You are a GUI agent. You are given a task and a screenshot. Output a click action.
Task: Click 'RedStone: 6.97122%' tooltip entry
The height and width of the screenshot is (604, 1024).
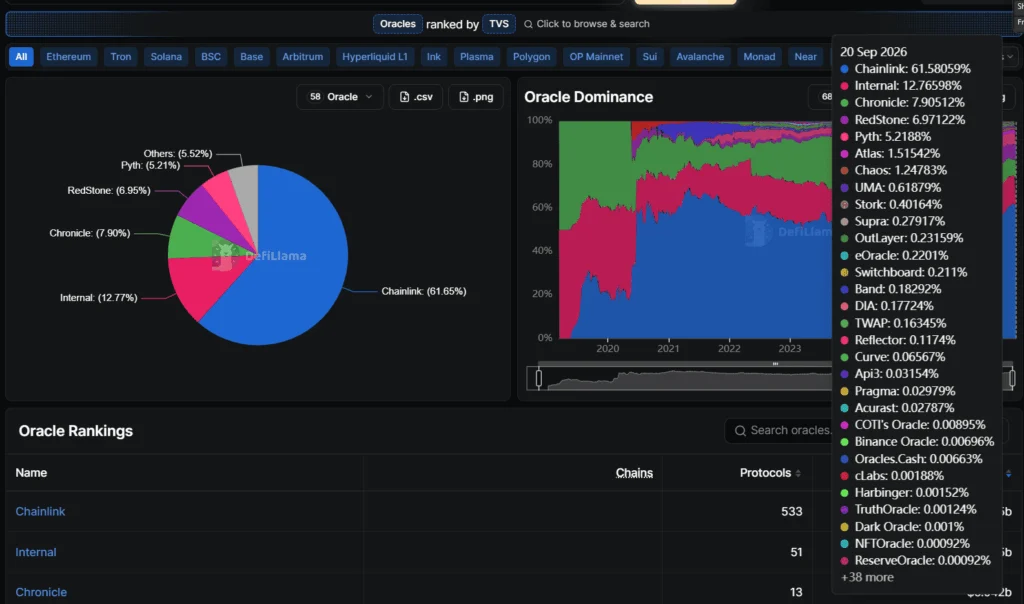point(910,119)
